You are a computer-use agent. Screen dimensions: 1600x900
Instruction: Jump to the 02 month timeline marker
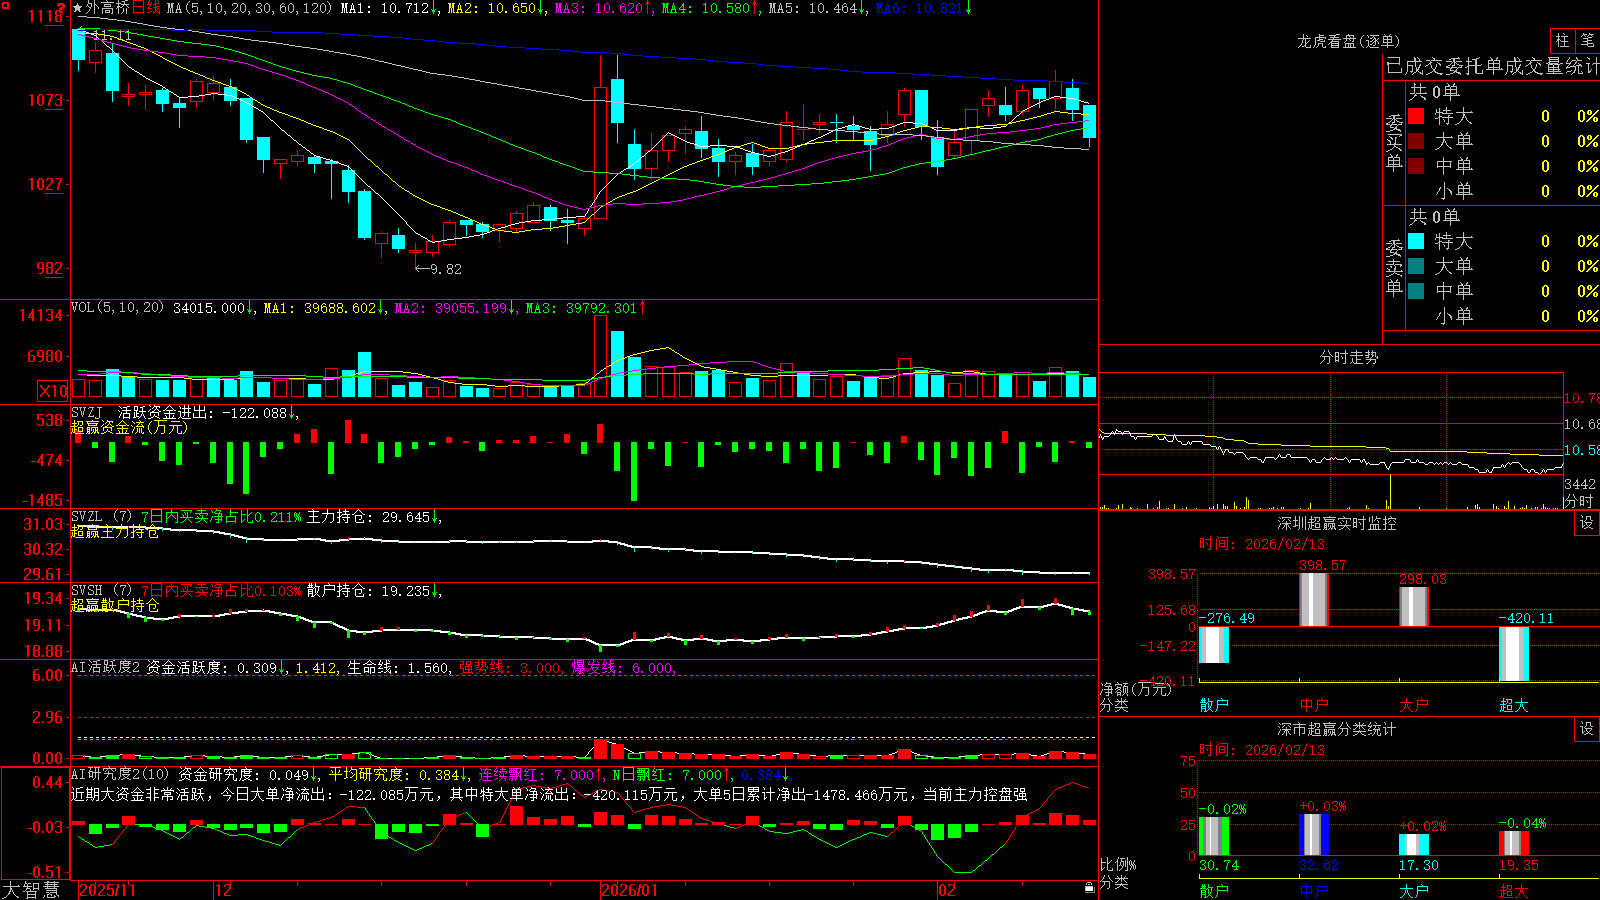pyautogui.click(x=947, y=890)
